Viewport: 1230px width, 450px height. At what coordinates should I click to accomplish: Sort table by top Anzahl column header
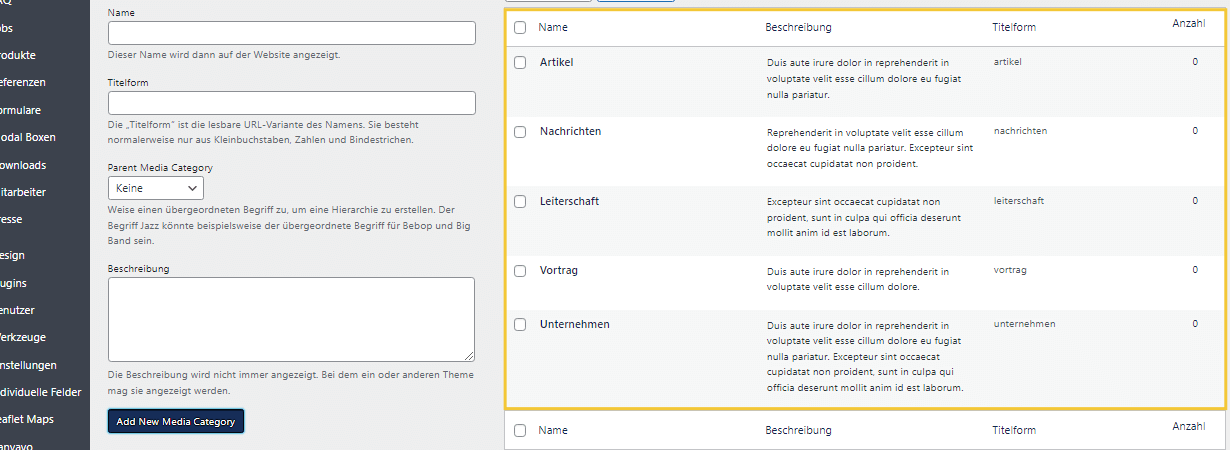(1188, 23)
